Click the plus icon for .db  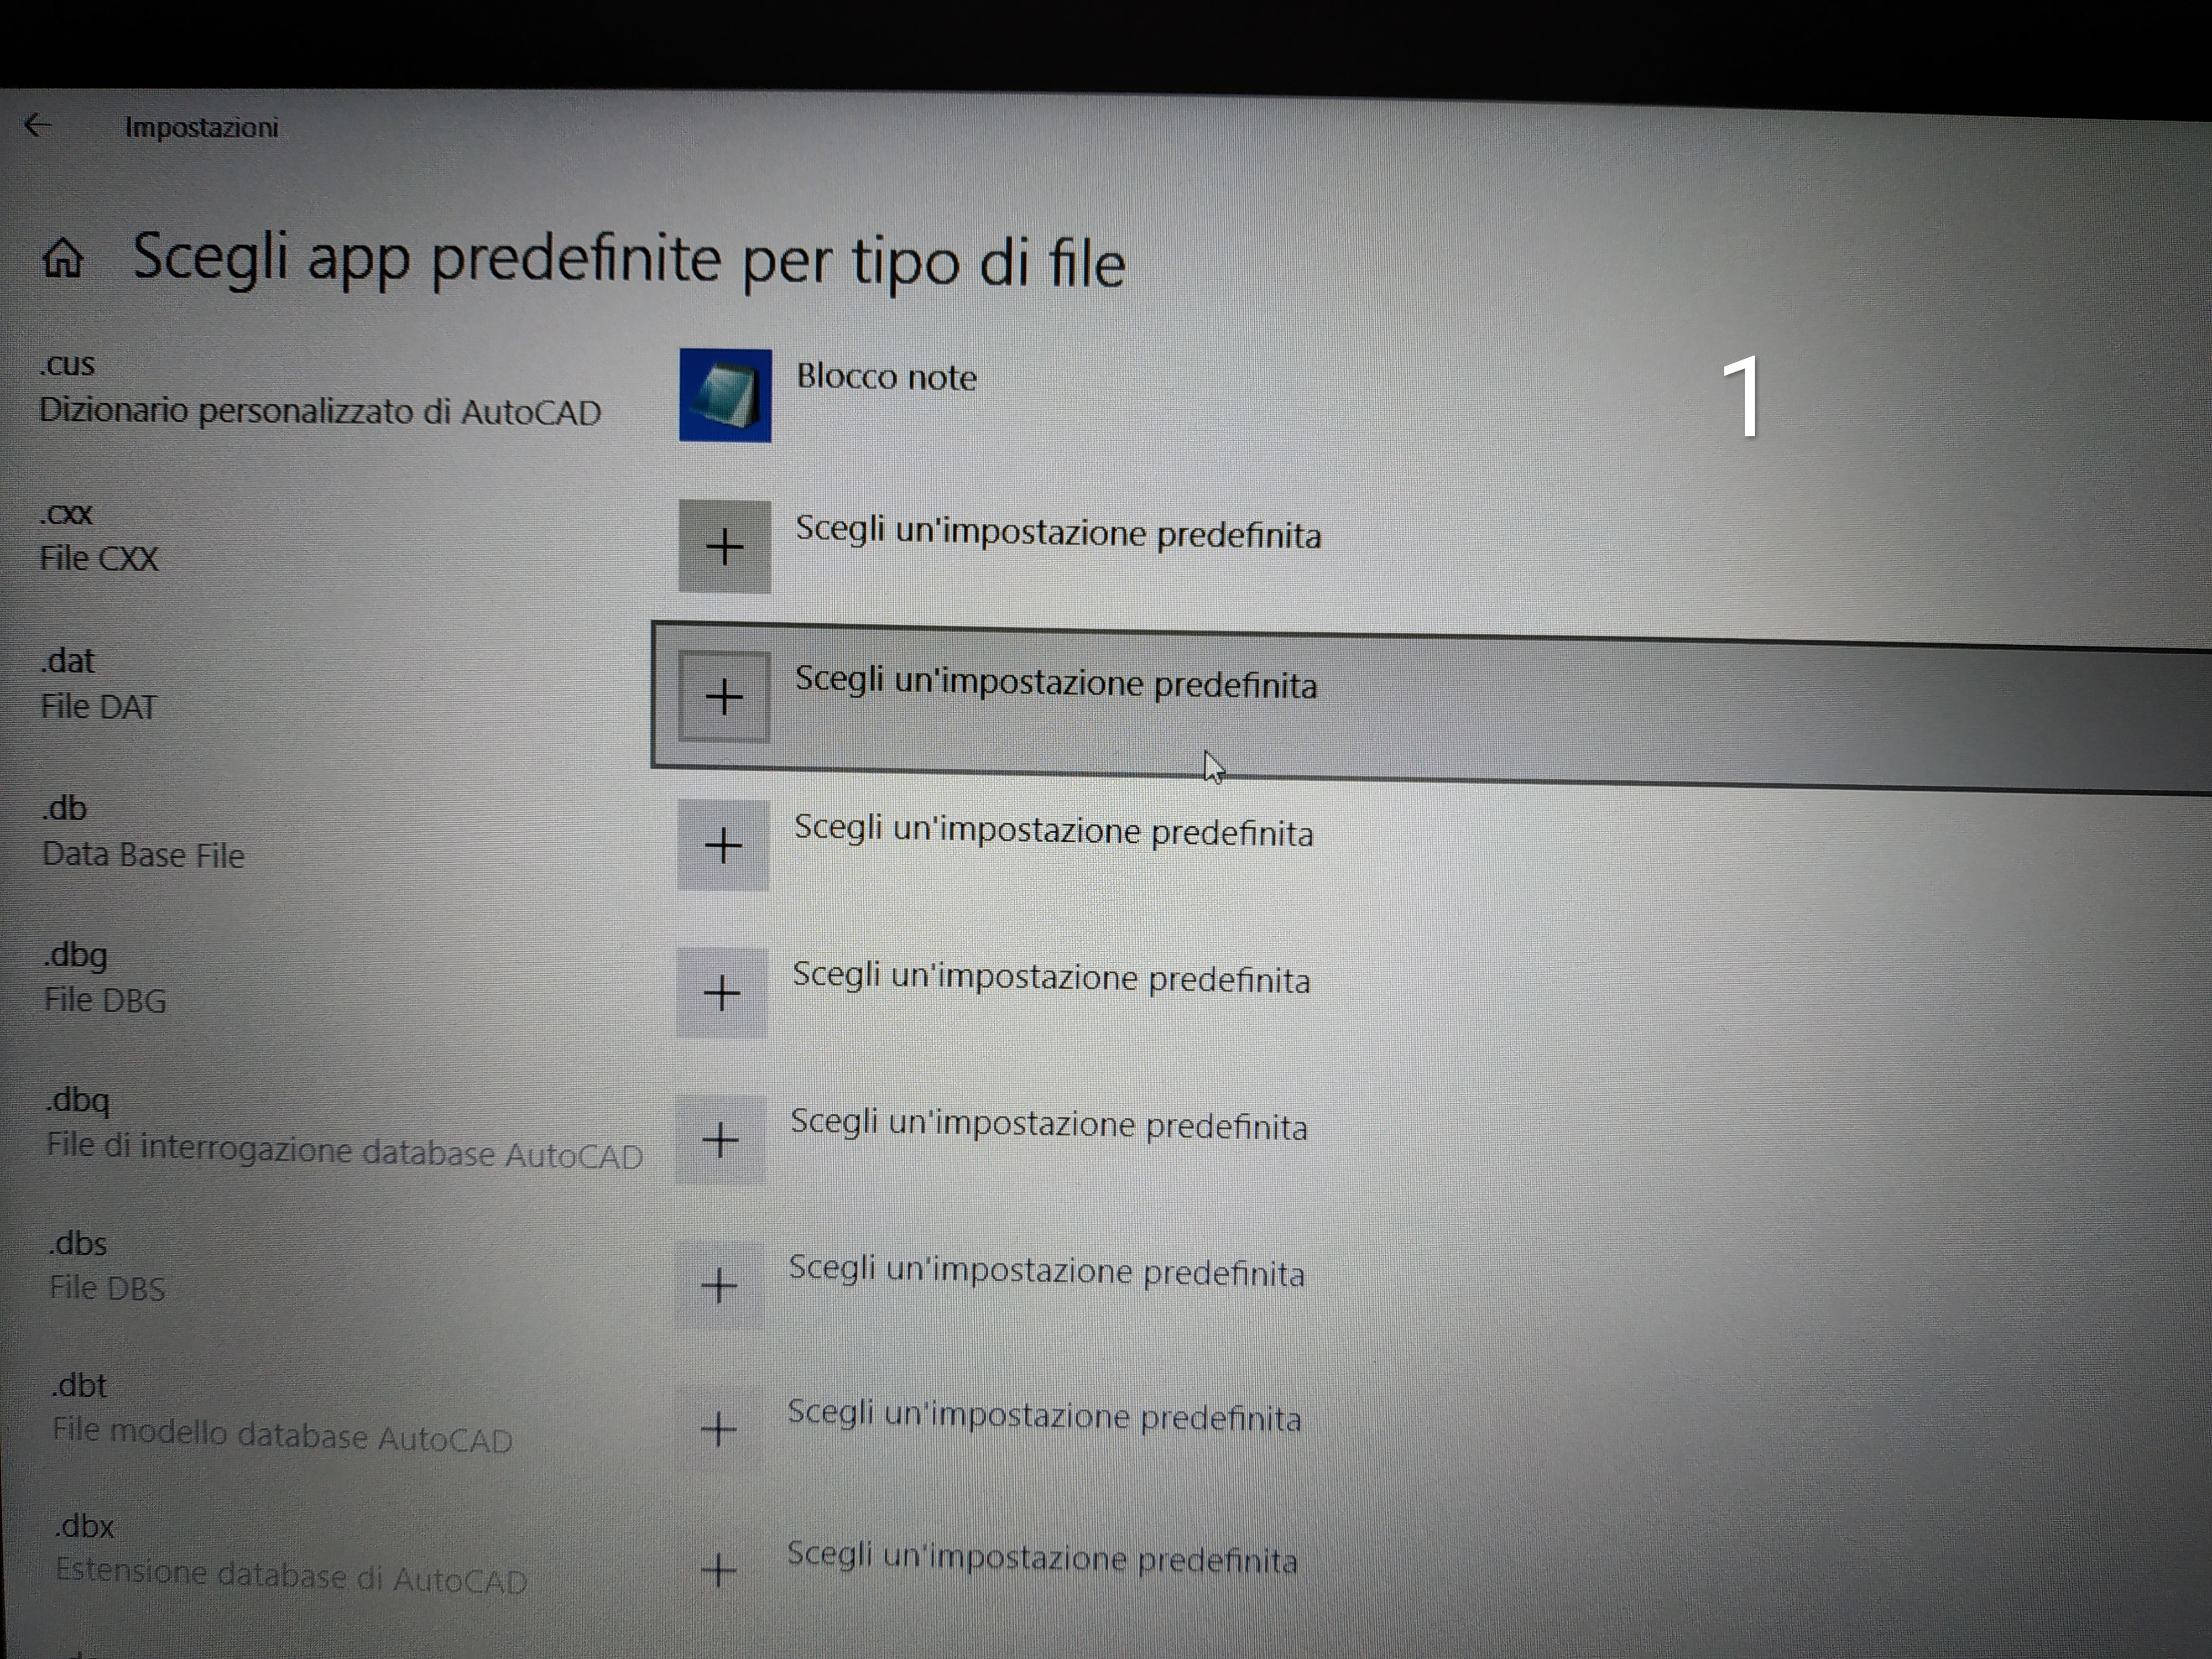[723, 846]
